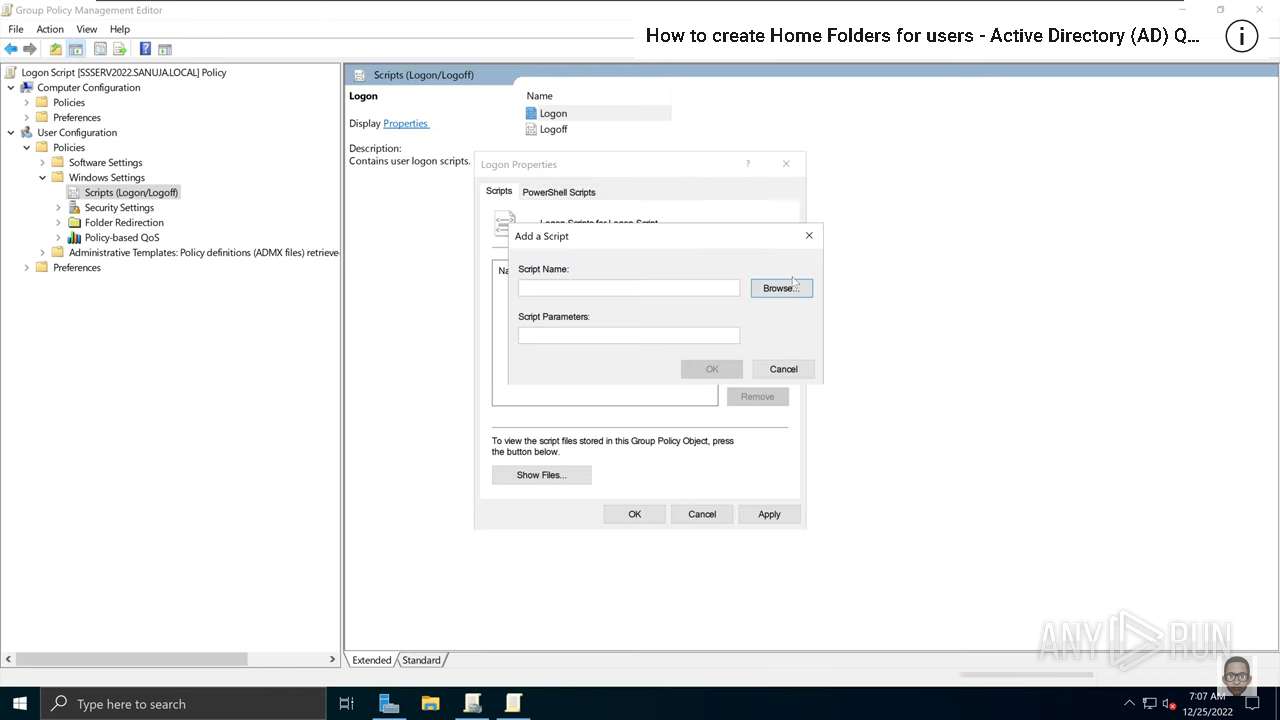Click the Show Files button
The image size is (1280, 720).
[x=541, y=475]
